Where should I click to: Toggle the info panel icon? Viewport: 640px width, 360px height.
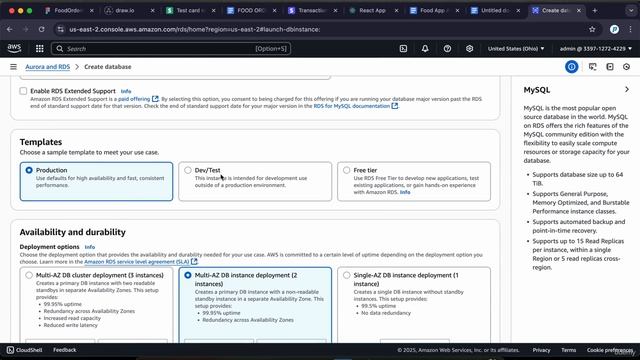(571, 67)
